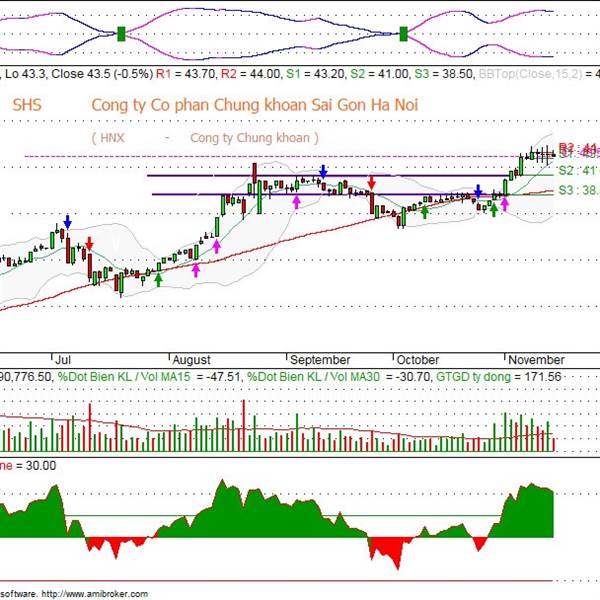600x600 pixels.
Task: Open the http://www.amibroker.com link
Action: pos(95,594)
